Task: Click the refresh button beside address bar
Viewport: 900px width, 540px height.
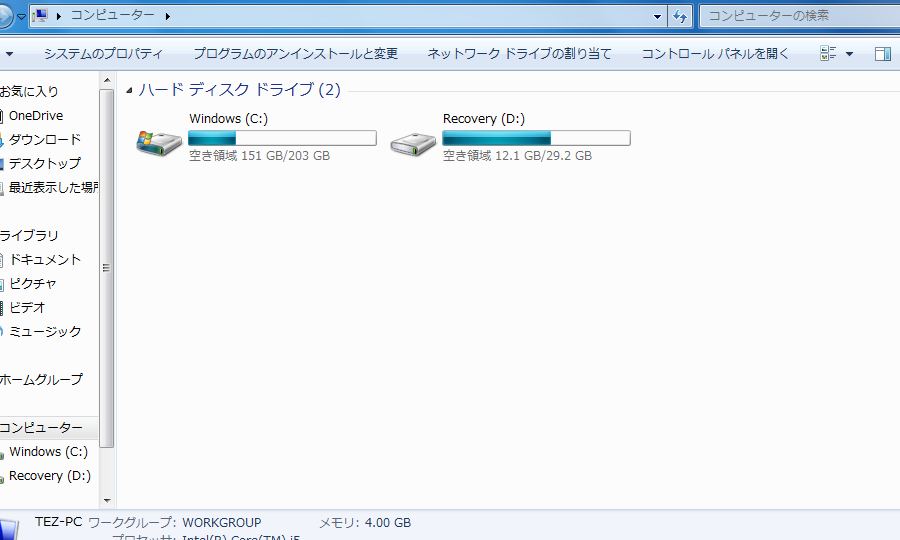Action: point(681,16)
